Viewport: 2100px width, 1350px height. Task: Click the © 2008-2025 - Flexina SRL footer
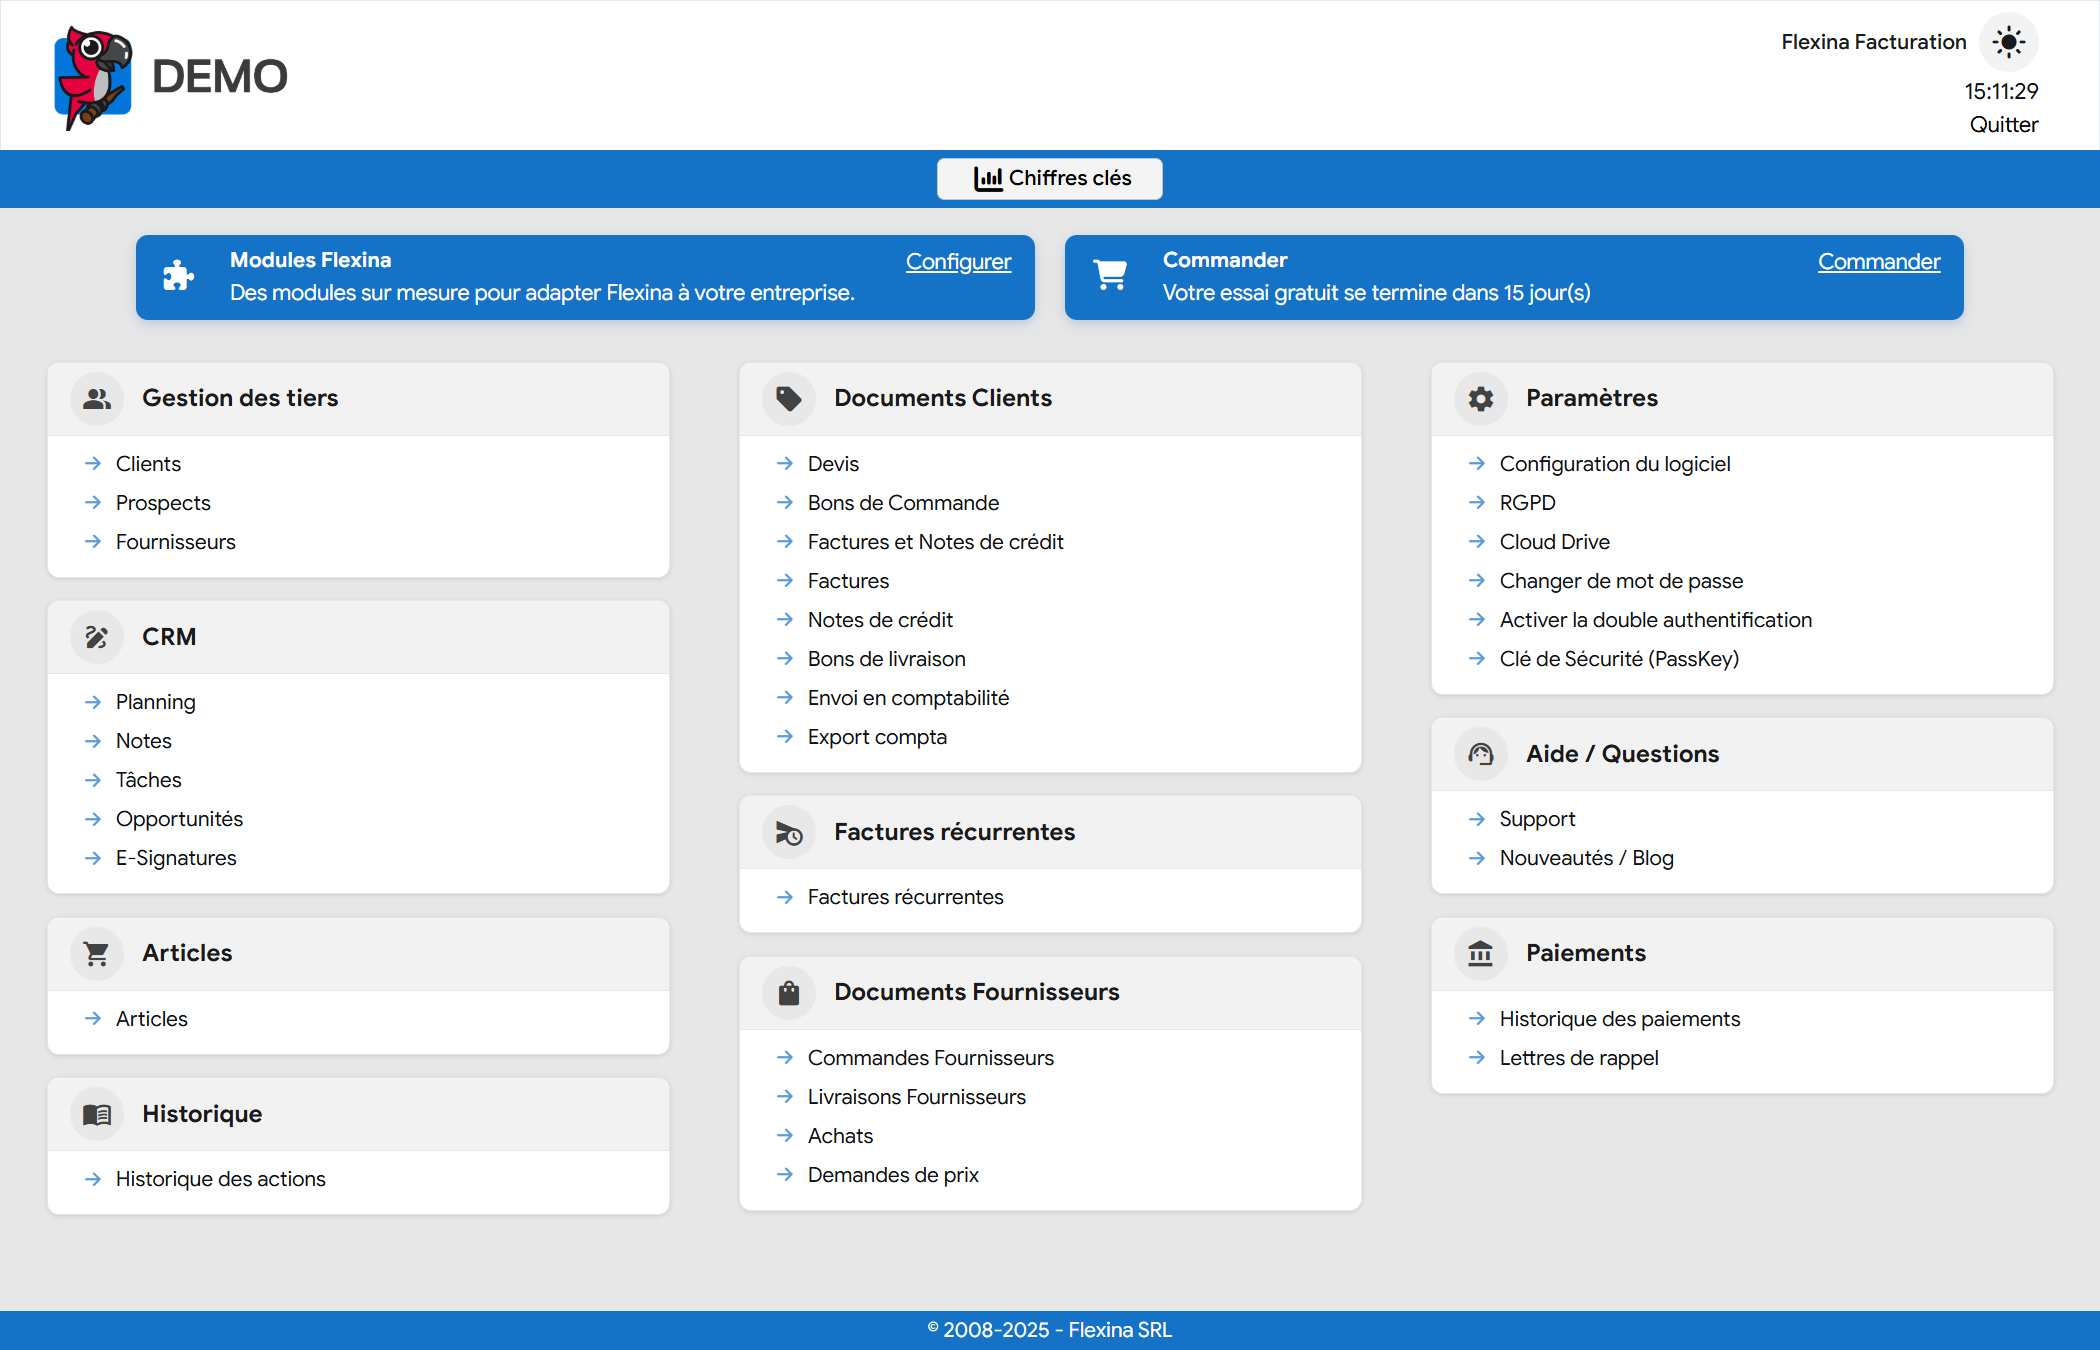(x=1050, y=1329)
